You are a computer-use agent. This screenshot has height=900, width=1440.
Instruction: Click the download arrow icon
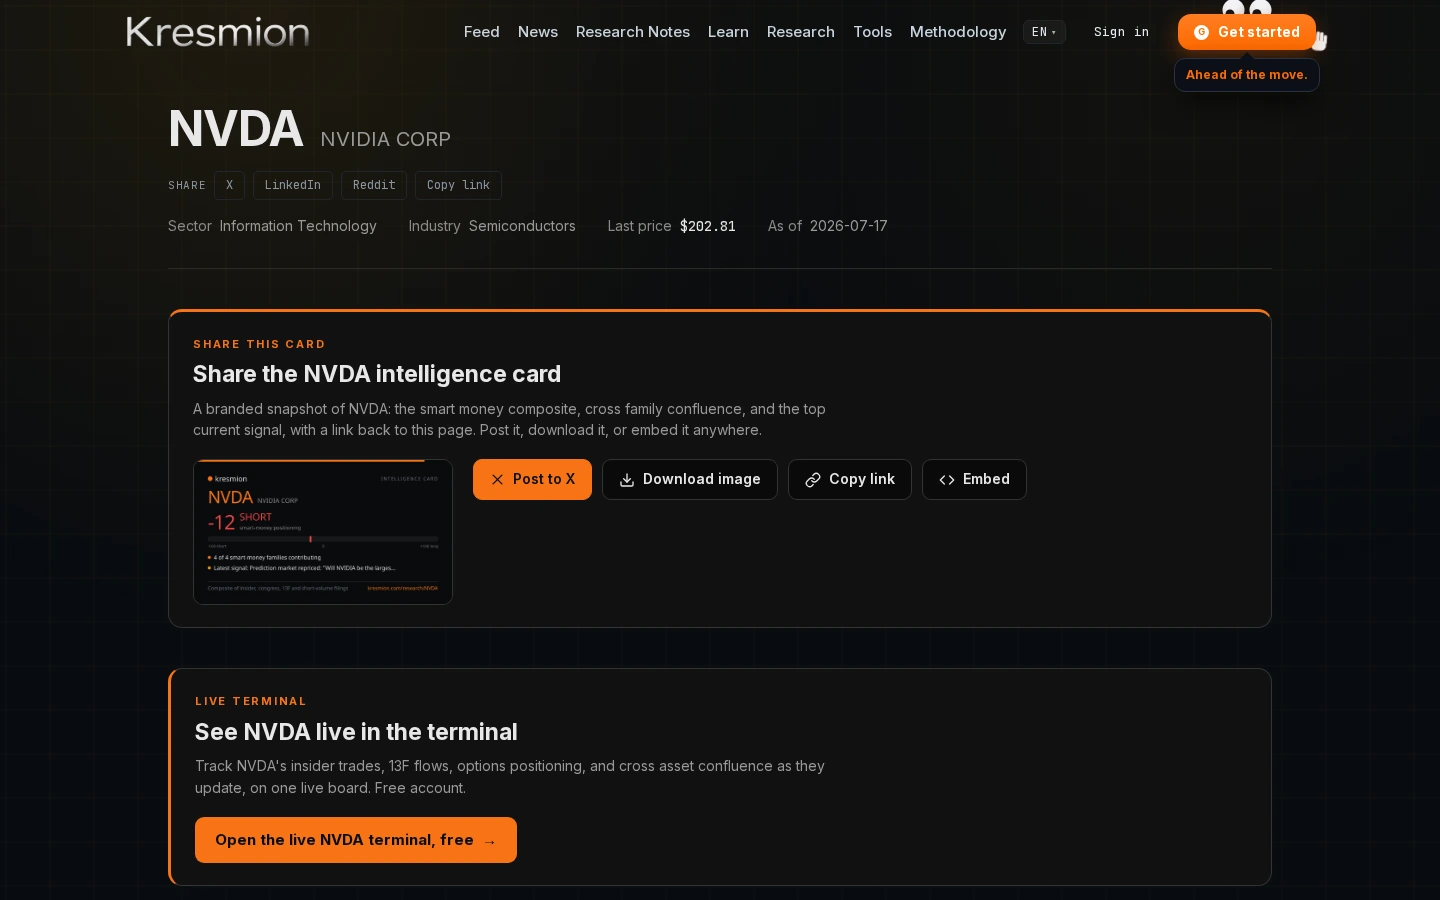click(x=627, y=480)
